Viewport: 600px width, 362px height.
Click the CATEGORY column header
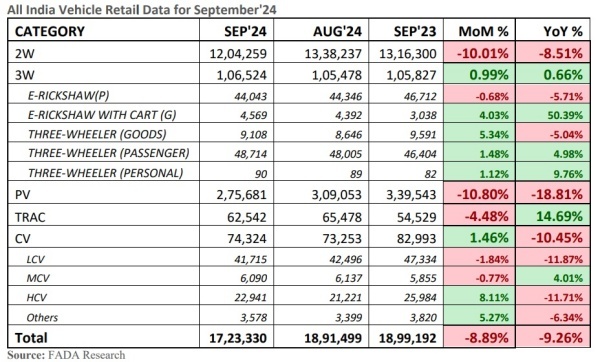tap(49, 31)
